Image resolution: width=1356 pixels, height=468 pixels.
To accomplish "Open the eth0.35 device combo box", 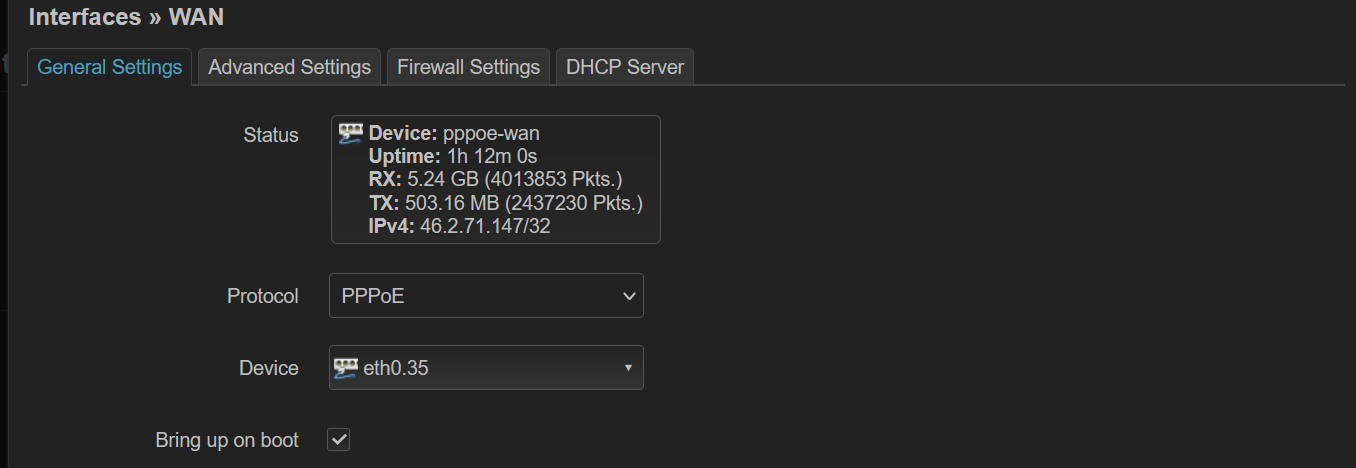I will pos(486,367).
